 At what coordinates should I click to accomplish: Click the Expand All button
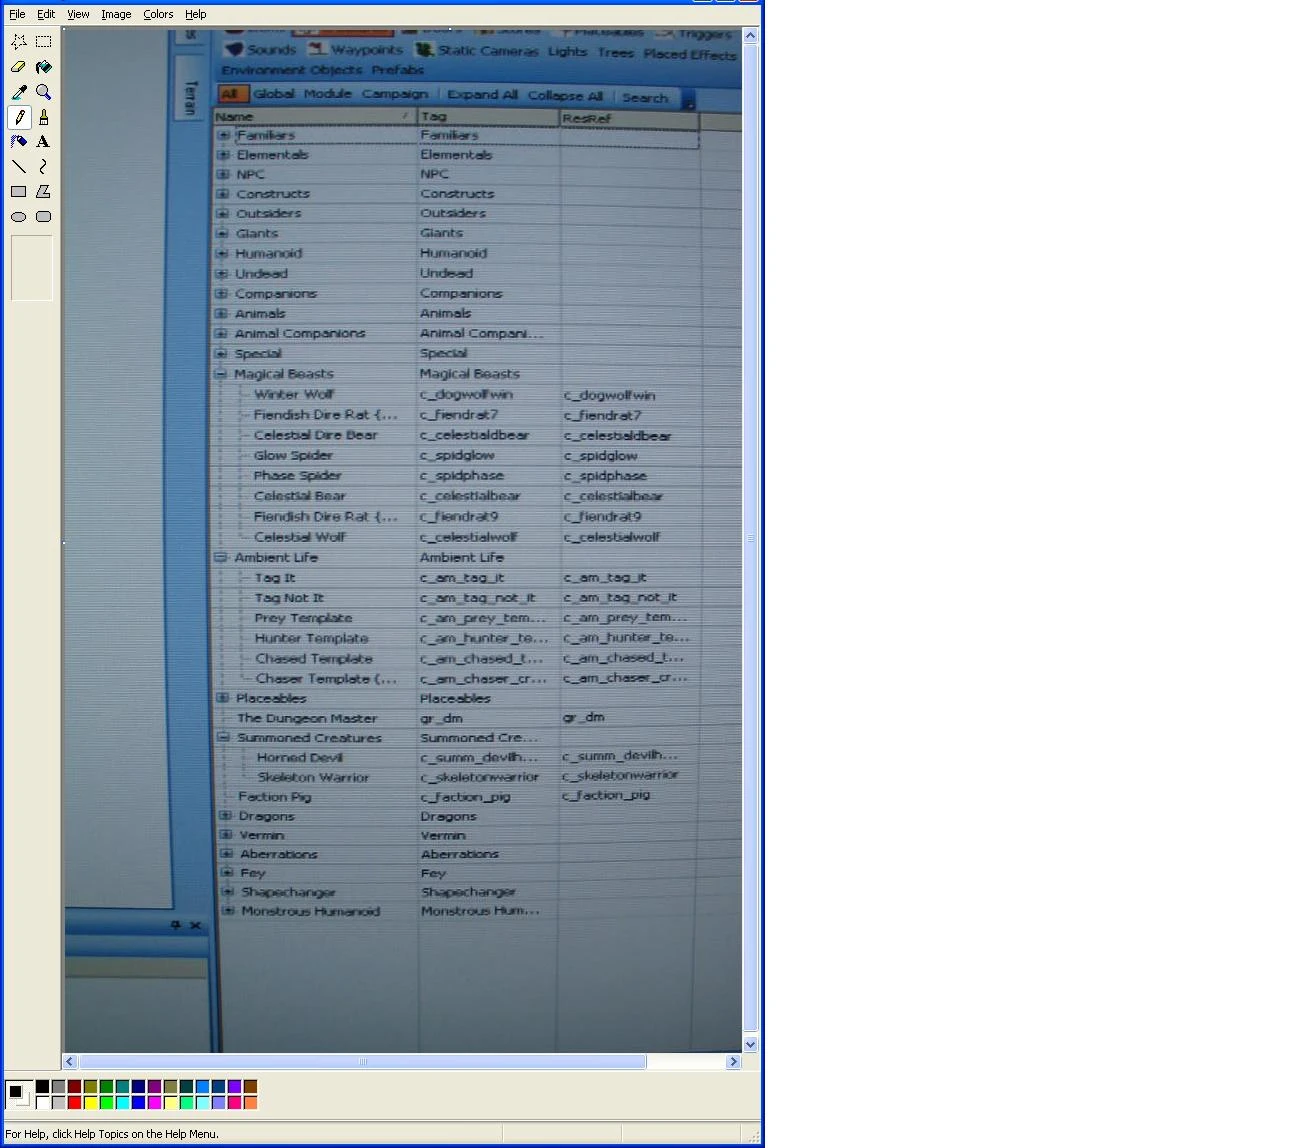click(x=482, y=95)
